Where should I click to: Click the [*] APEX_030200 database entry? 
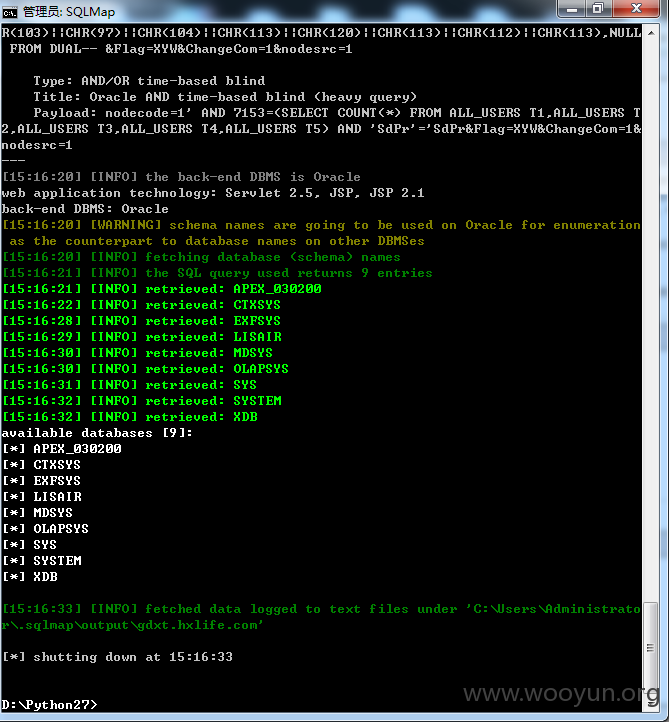tap(62, 449)
